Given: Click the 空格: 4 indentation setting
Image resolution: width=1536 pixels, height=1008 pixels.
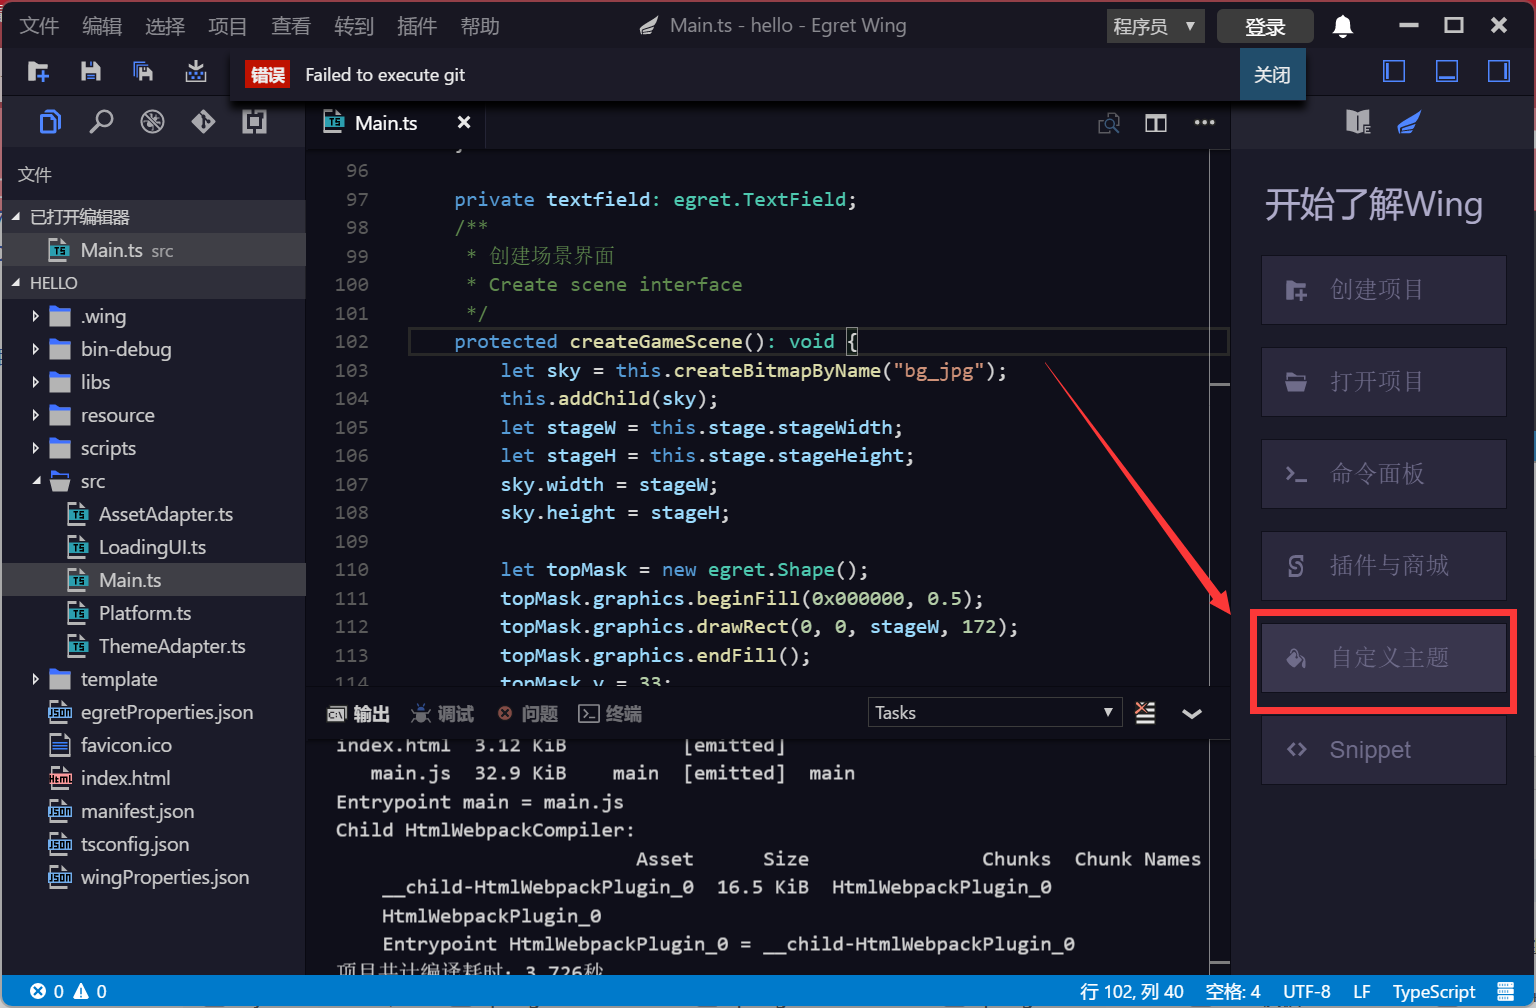Looking at the screenshot, I should point(1233,992).
